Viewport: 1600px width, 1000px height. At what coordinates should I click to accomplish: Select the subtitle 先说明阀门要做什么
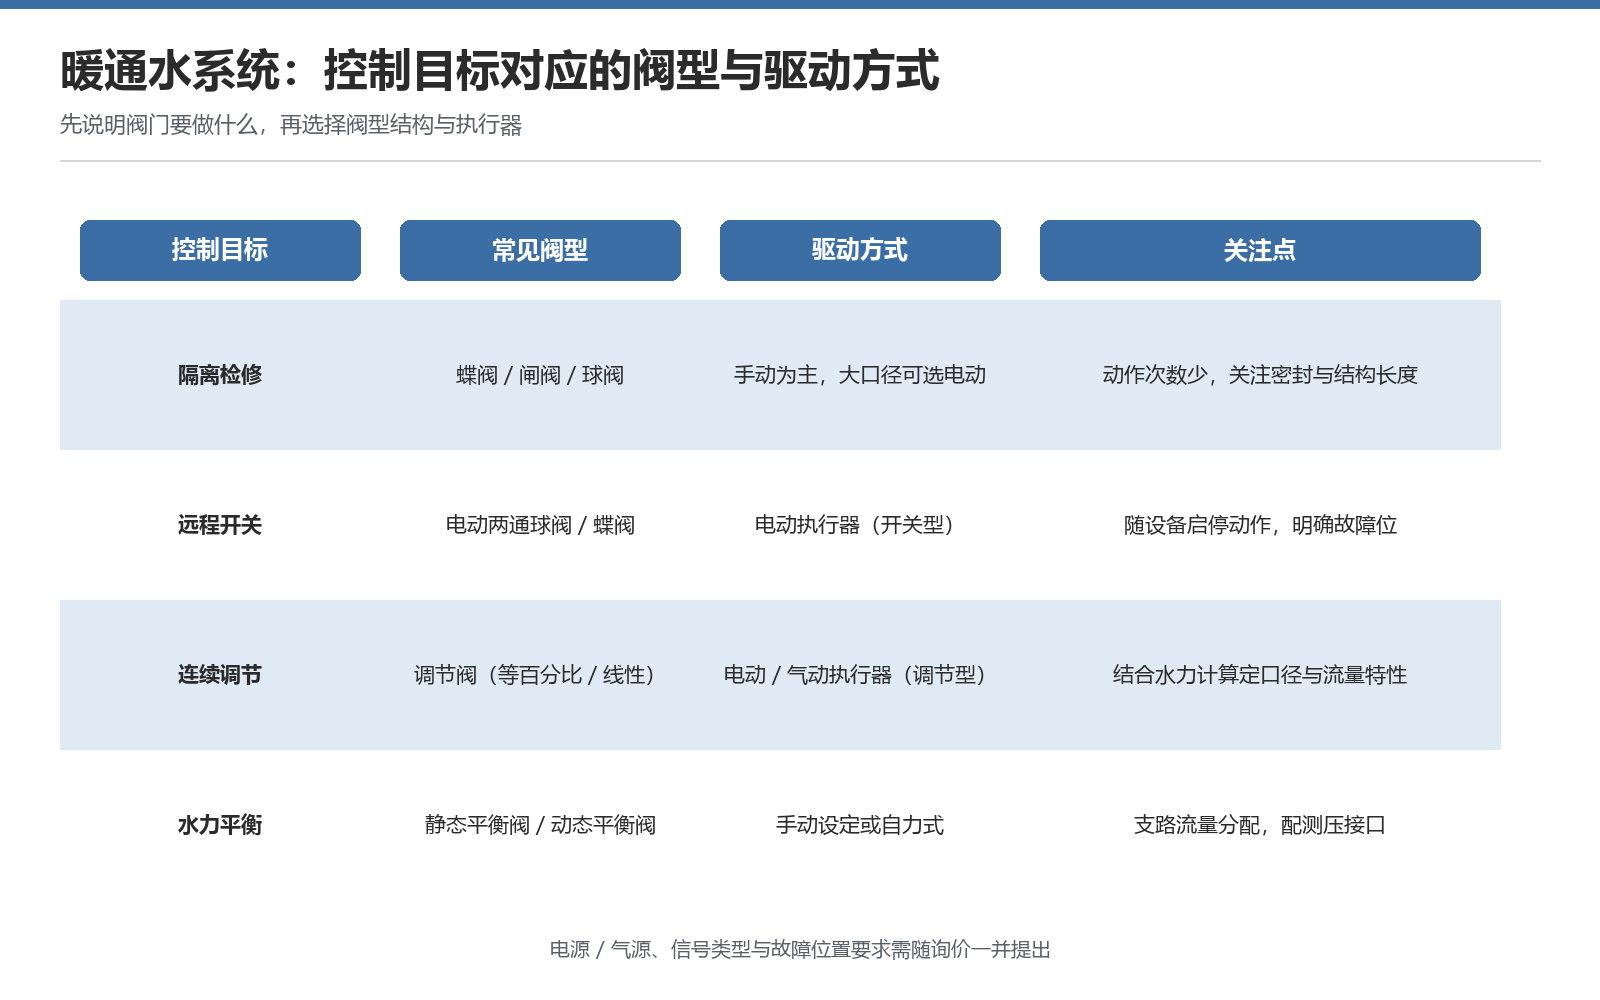coord(159,125)
